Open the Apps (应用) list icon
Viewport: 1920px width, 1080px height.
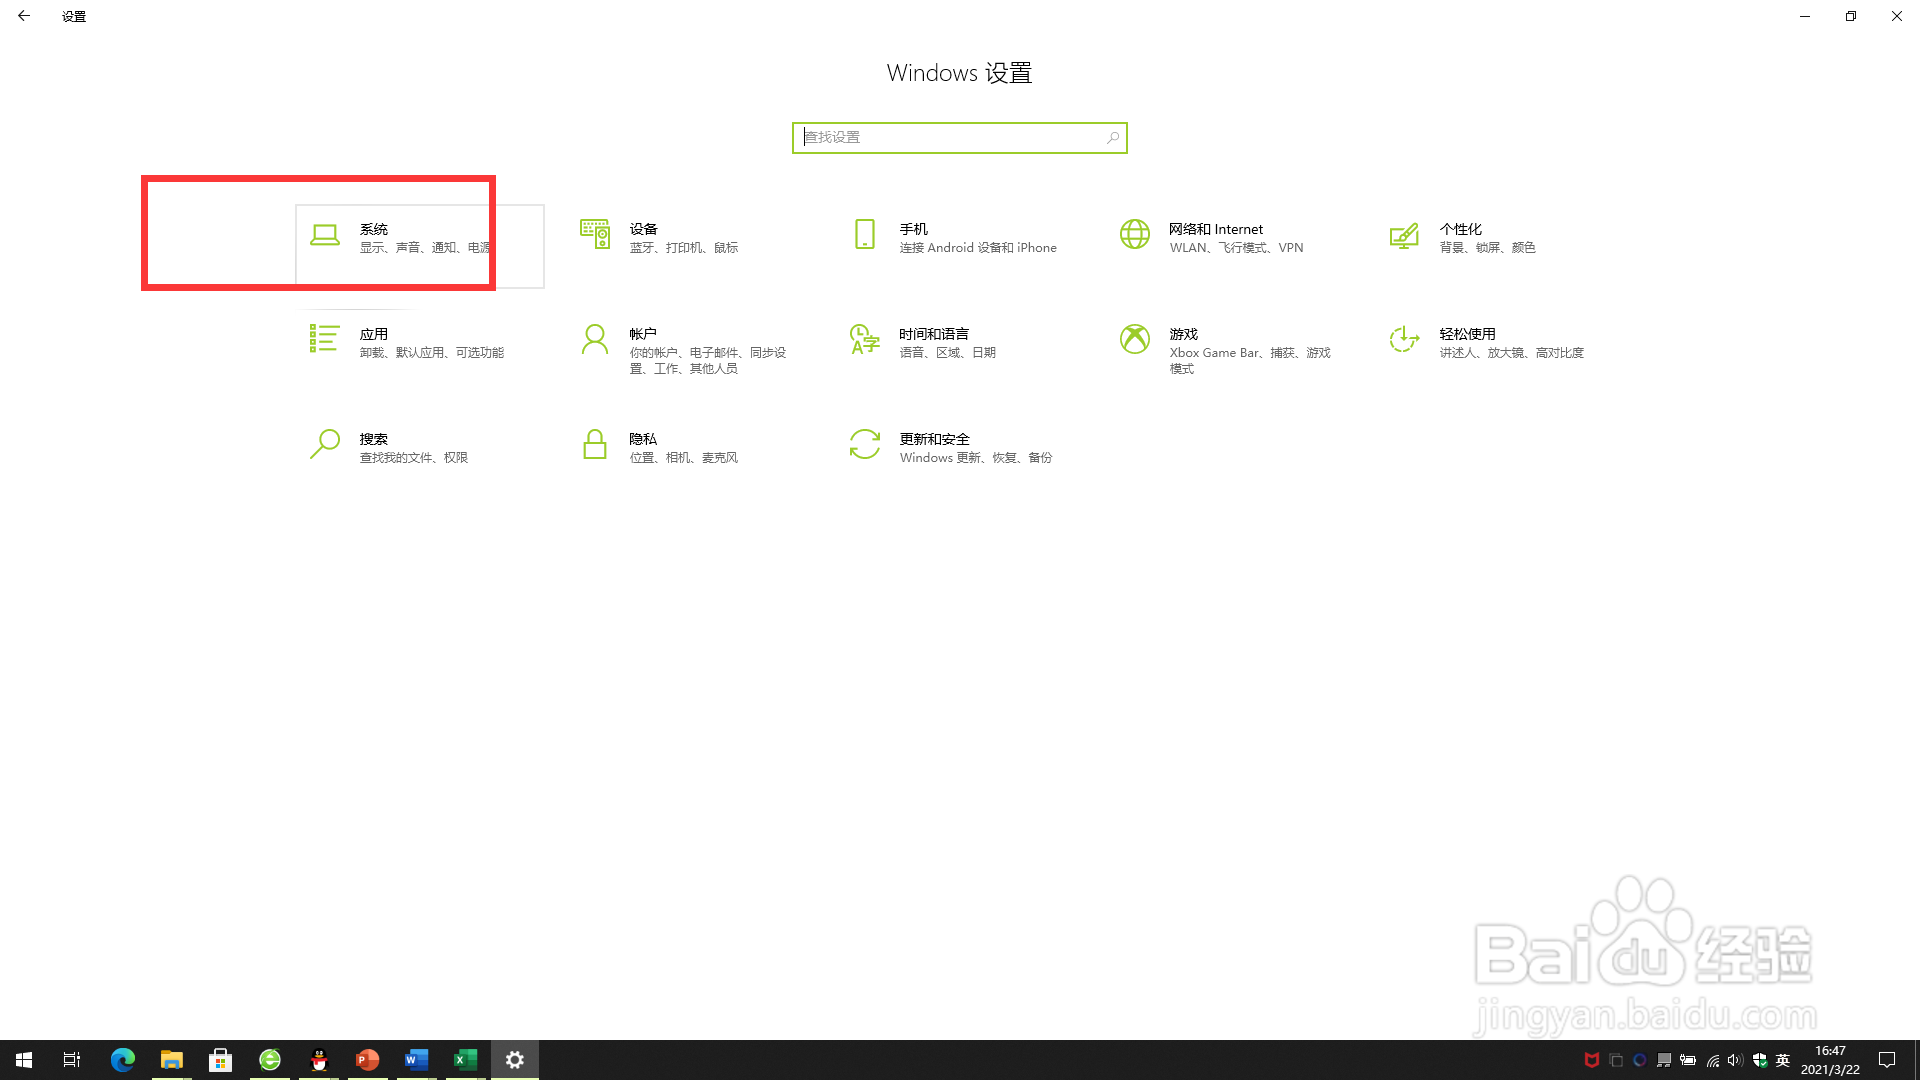click(324, 339)
